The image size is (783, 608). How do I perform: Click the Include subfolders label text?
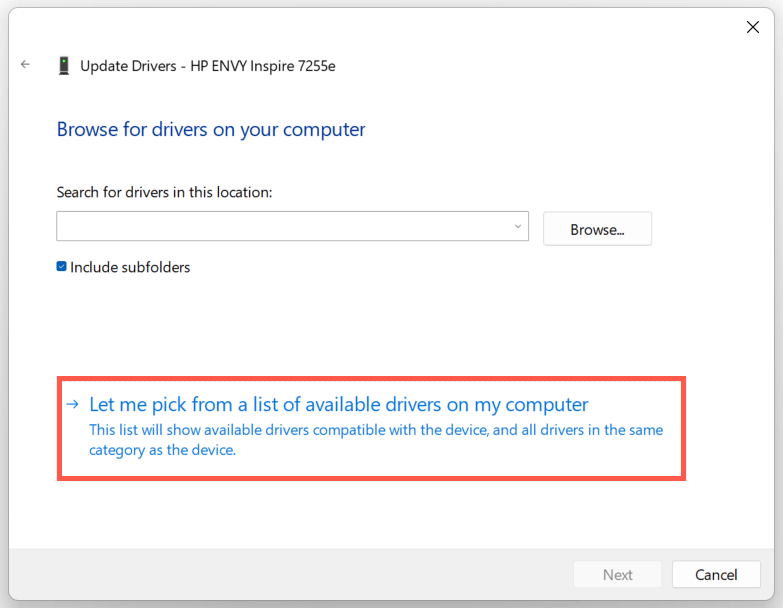click(130, 267)
